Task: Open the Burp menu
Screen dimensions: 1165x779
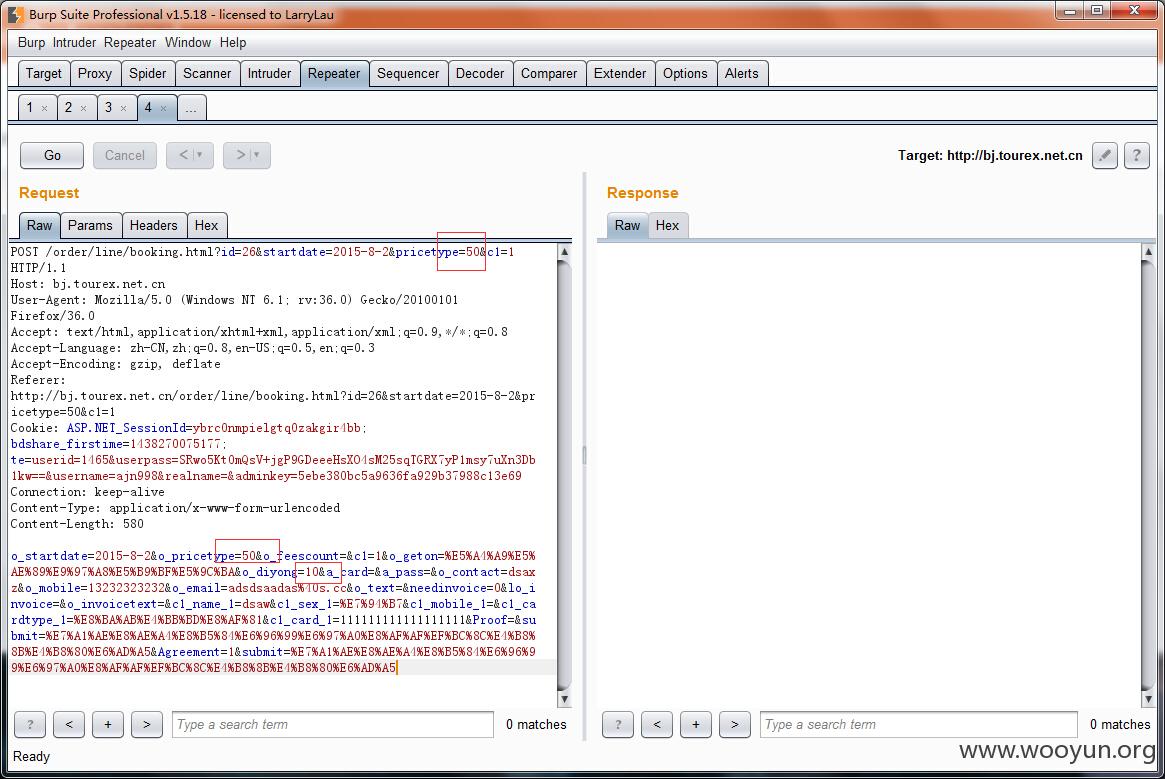Action: pyautogui.click(x=31, y=42)
